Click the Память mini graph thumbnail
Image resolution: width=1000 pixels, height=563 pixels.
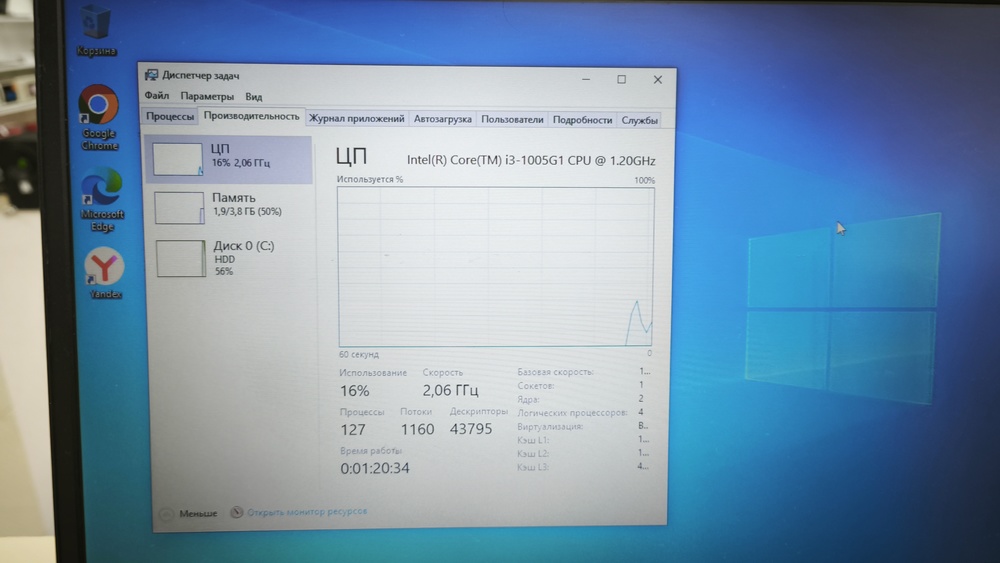179,208
